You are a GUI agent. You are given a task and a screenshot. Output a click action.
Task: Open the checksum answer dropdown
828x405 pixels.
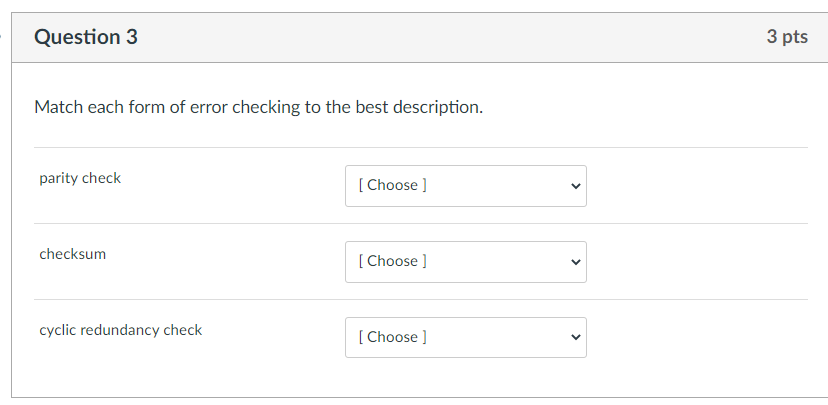pos(465,262)
